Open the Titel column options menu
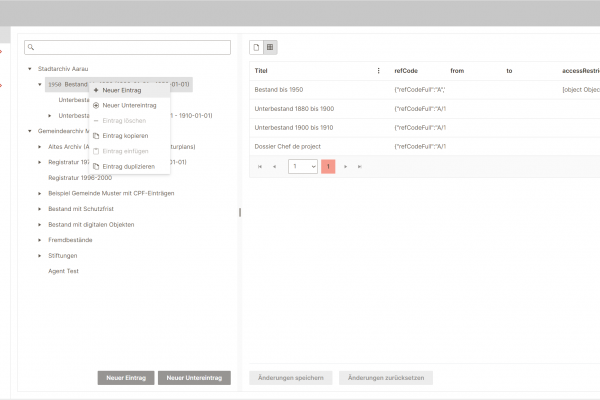 pos(378,71)
